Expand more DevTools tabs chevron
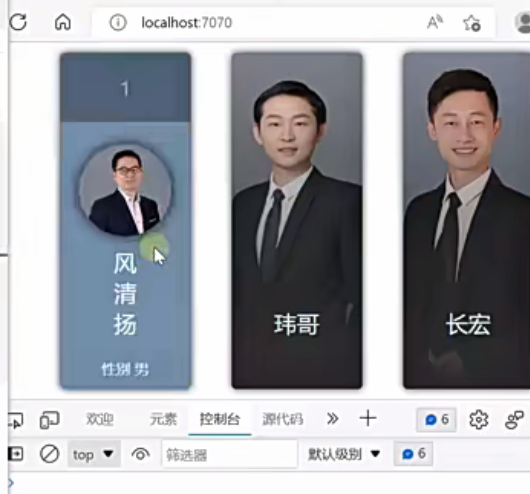 click(x=333, y=419)
